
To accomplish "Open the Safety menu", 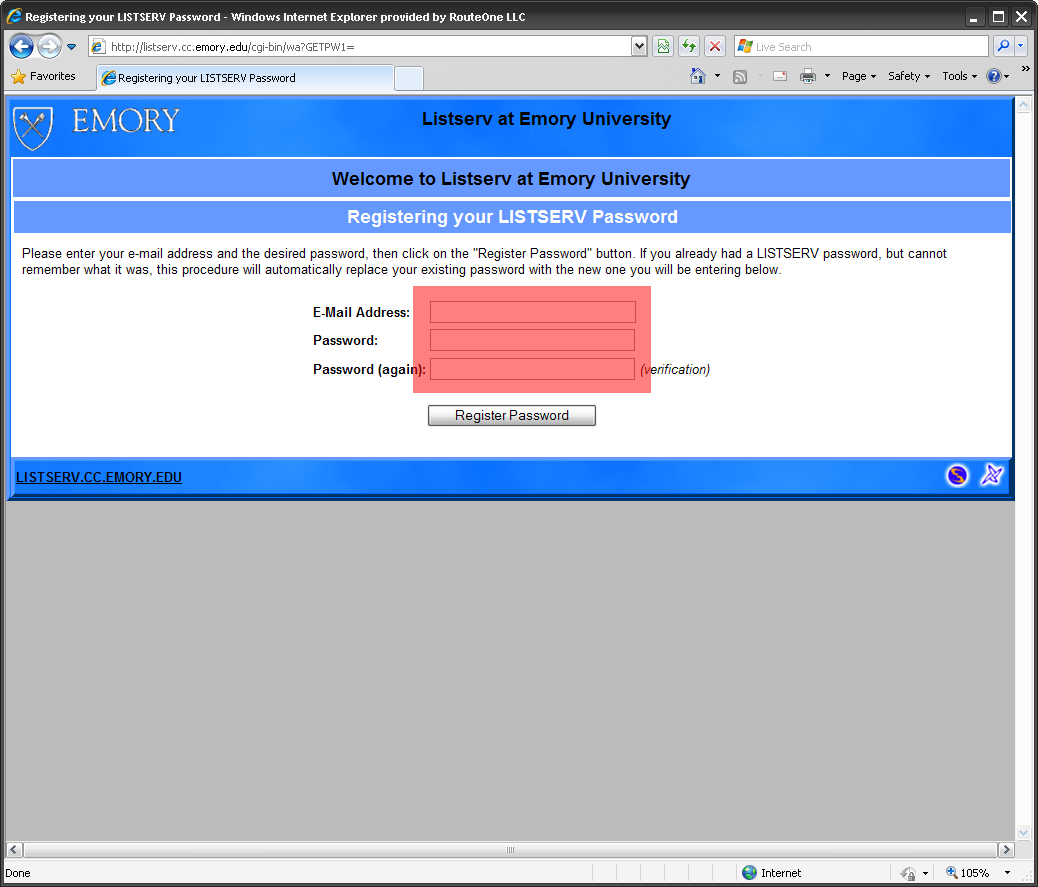I will [x=909, y=76].
